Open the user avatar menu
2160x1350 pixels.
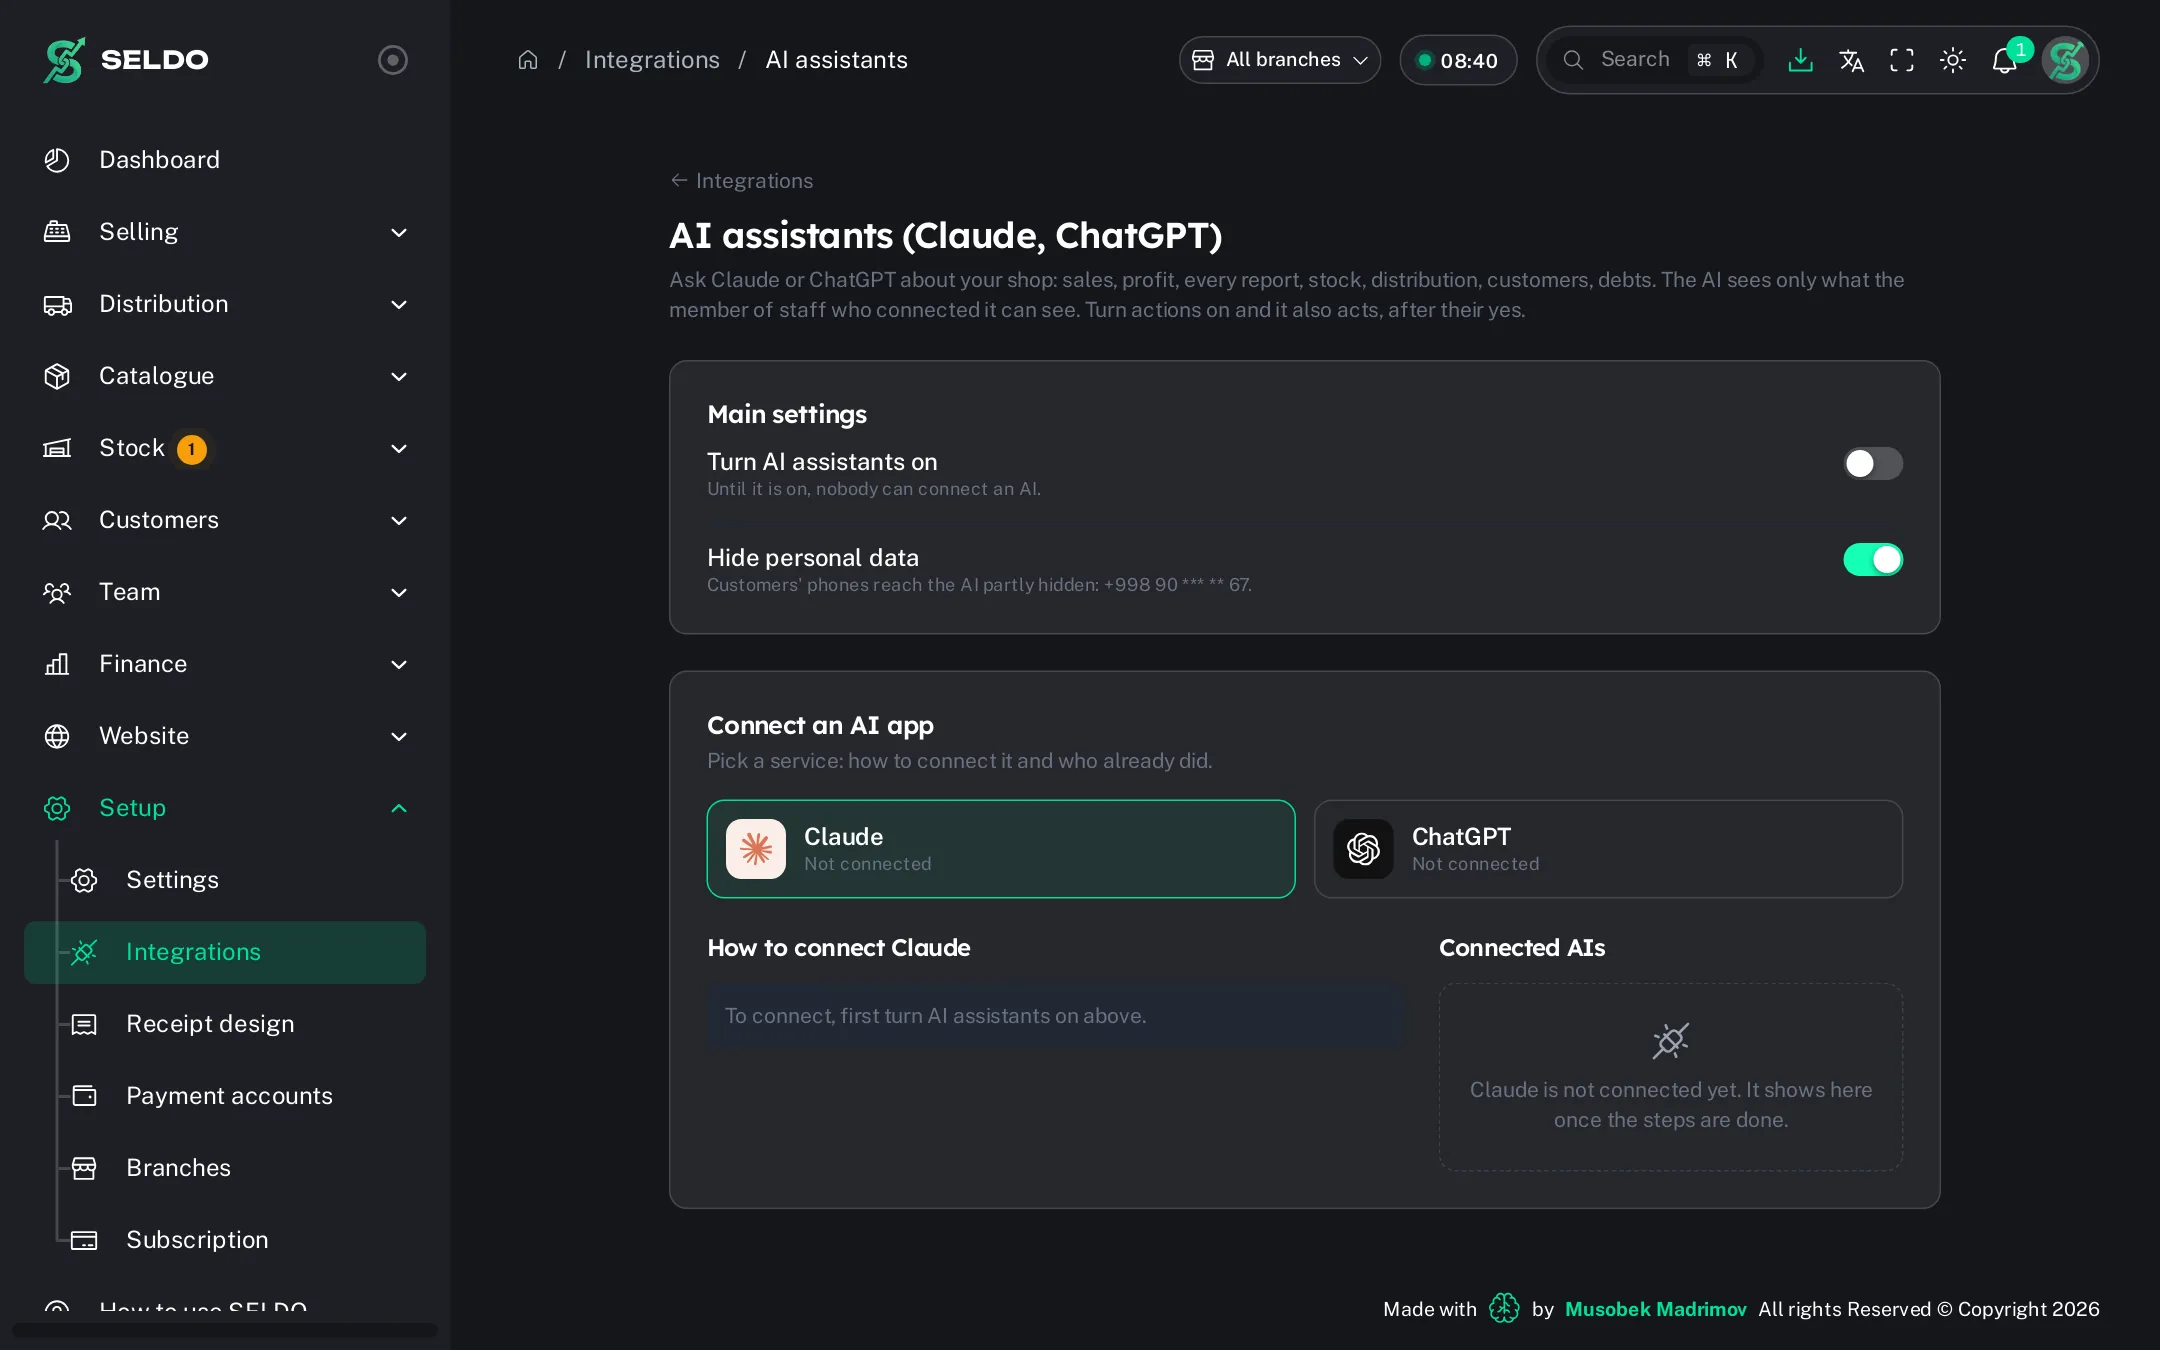coord(2065,60)
